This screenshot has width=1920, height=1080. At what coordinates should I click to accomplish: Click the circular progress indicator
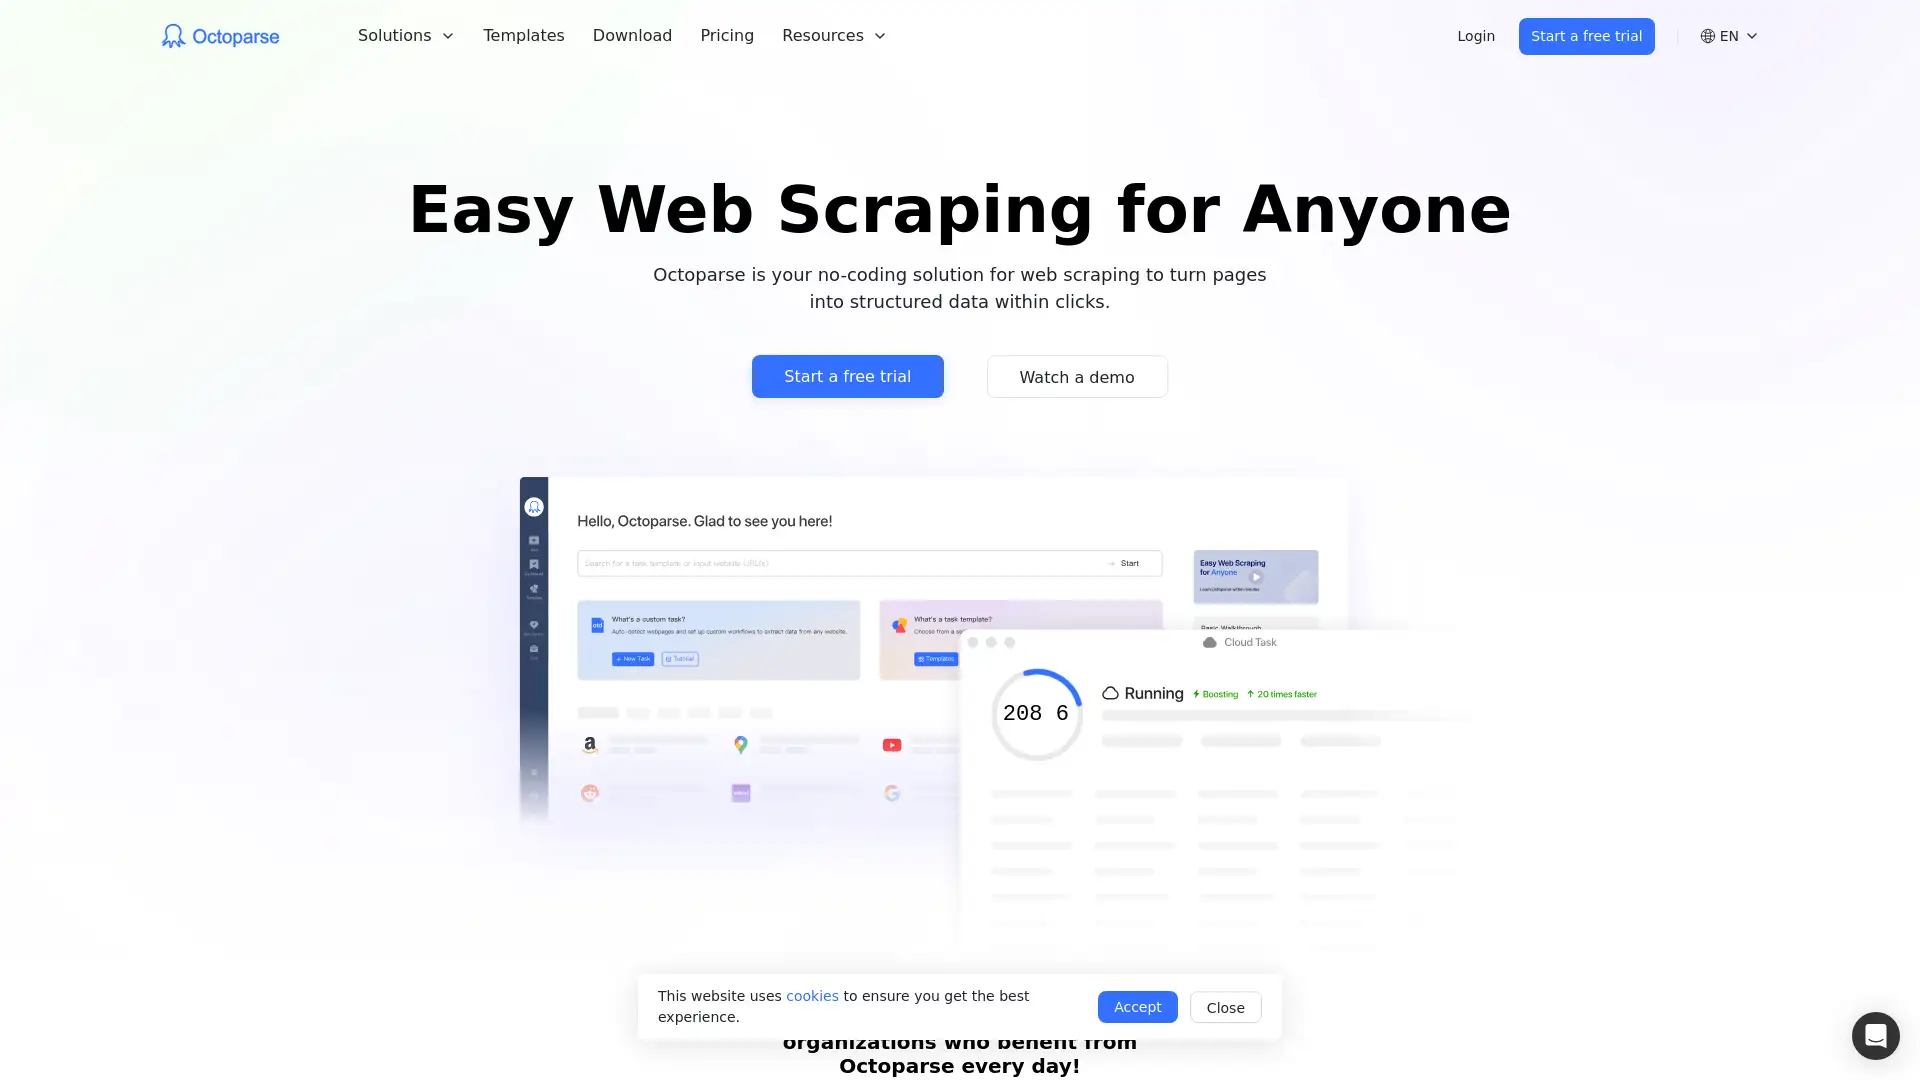pyautogui.click(x=1035, y=713)
